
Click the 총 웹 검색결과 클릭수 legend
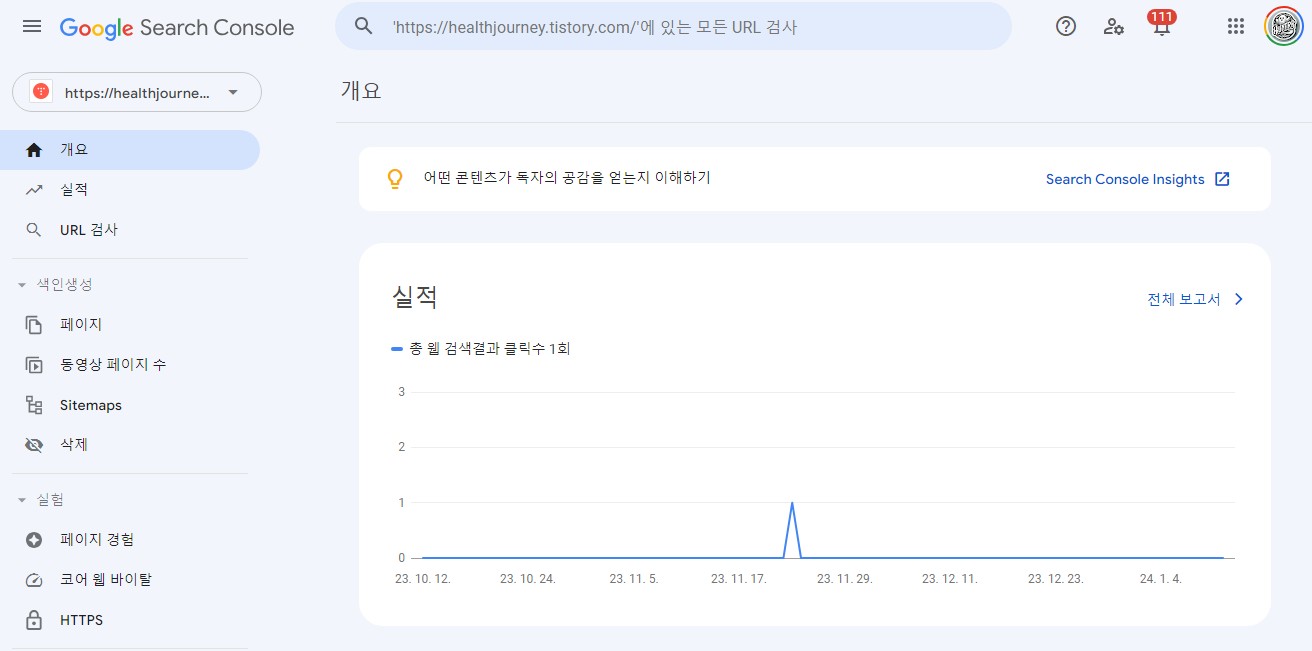(x=481, y=349)
